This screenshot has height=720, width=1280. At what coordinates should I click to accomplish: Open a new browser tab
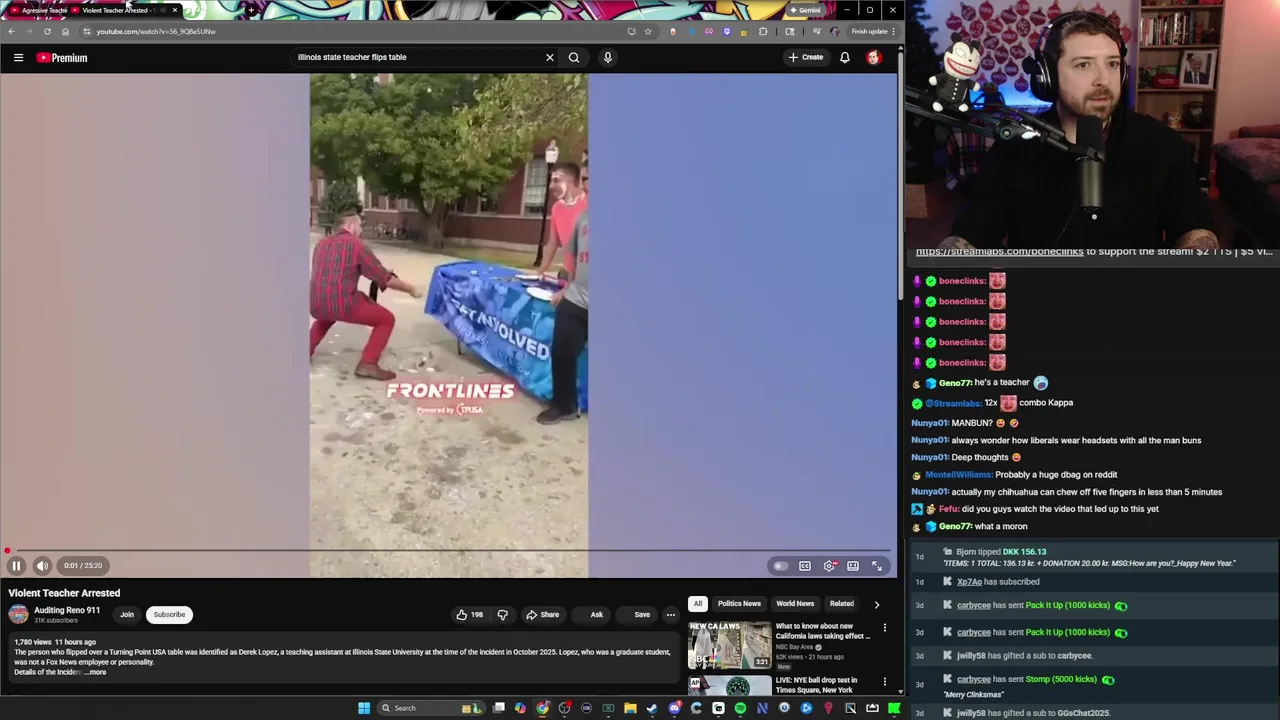(x=251, y=10)
